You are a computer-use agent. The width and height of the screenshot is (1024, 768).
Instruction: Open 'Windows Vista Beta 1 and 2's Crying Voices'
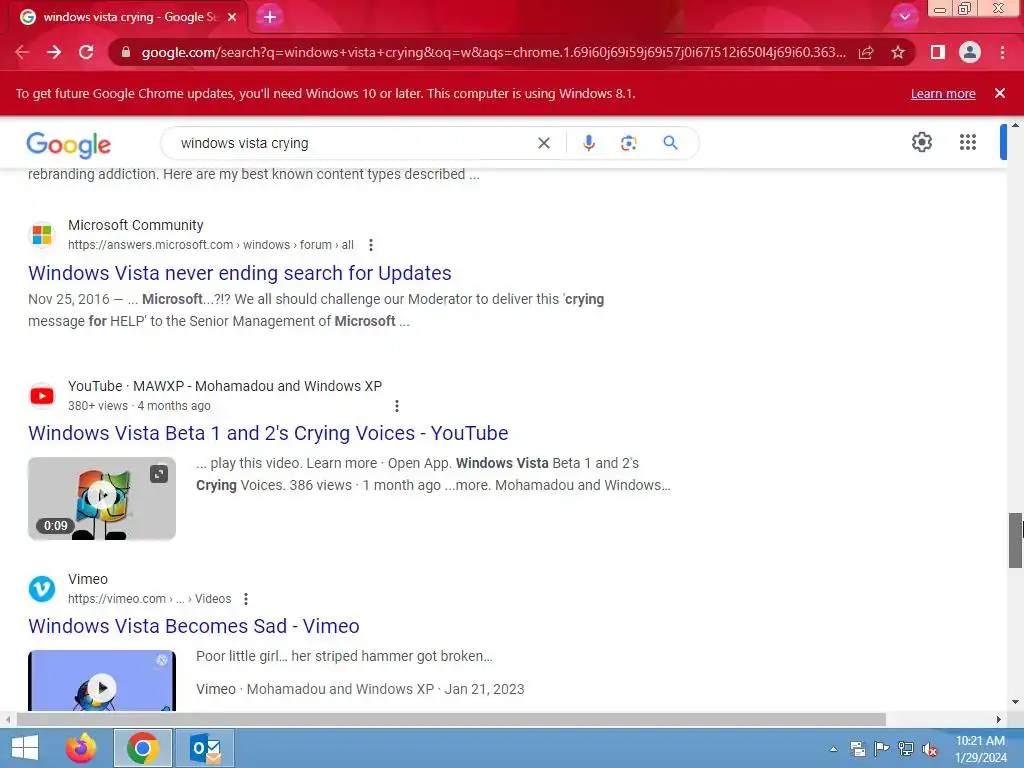point(268,433)
